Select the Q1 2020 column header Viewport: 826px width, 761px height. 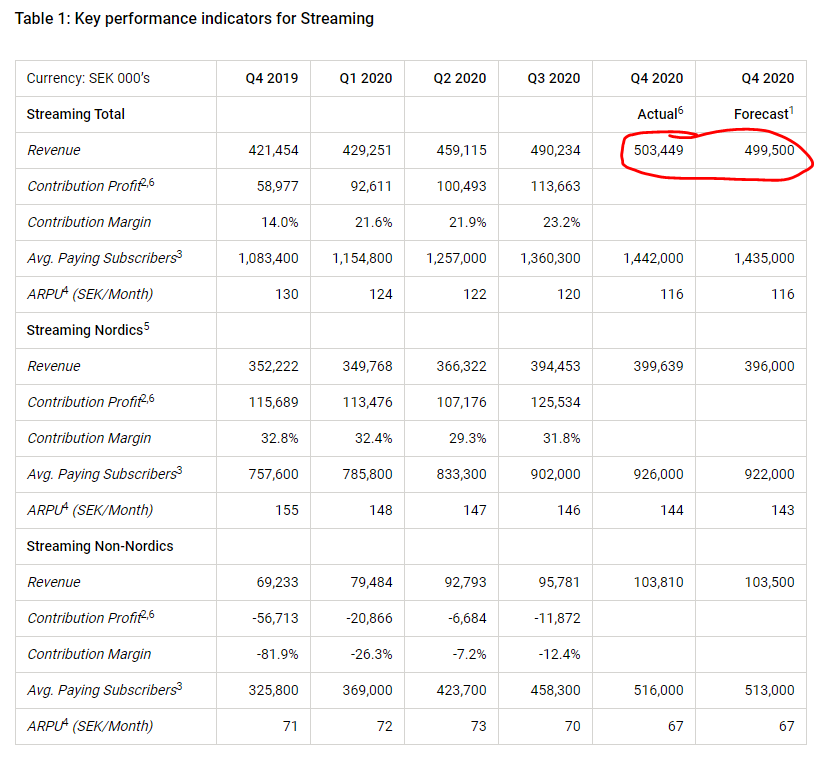(x=365, y=78)
